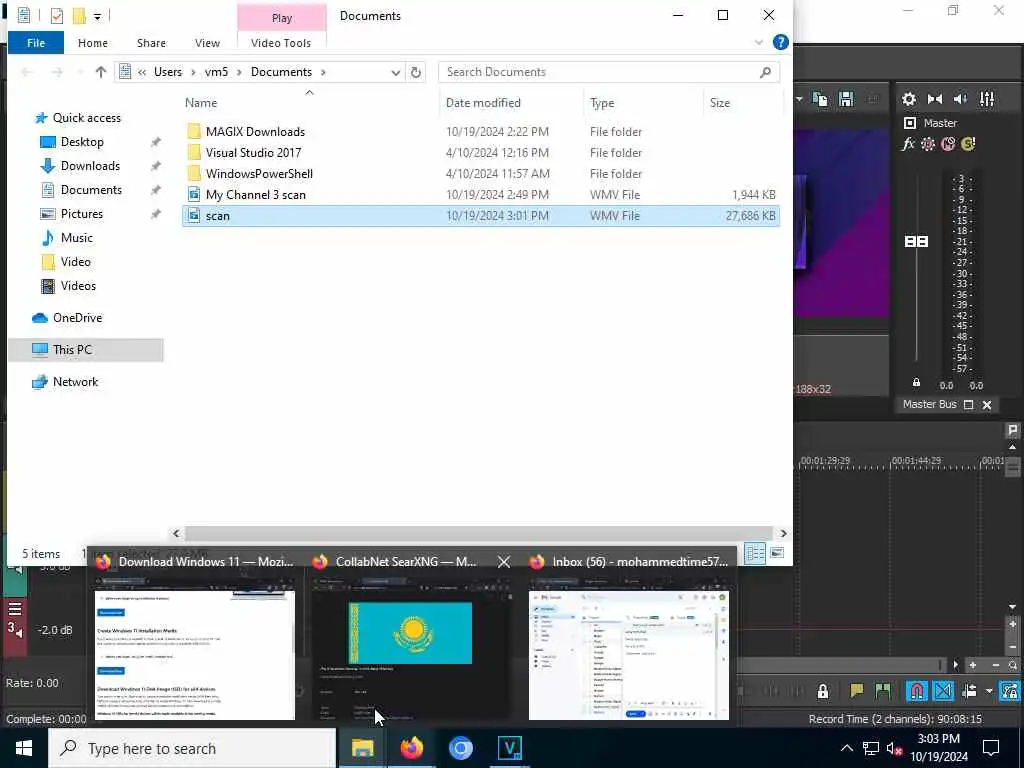Mute the Master bus
The image size is (1024, 768).
tap(948, 144)
